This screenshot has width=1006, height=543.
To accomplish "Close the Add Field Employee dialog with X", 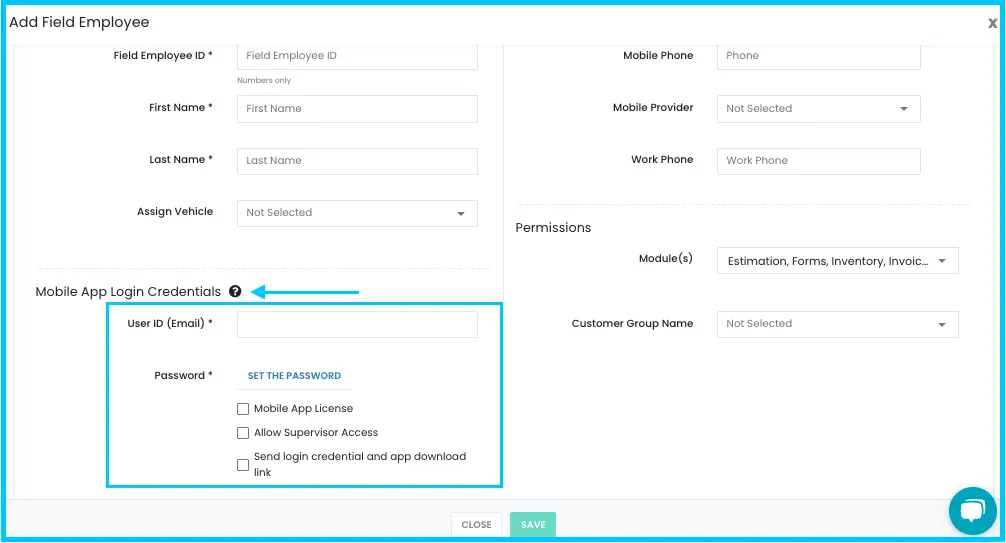I will 993,23.
